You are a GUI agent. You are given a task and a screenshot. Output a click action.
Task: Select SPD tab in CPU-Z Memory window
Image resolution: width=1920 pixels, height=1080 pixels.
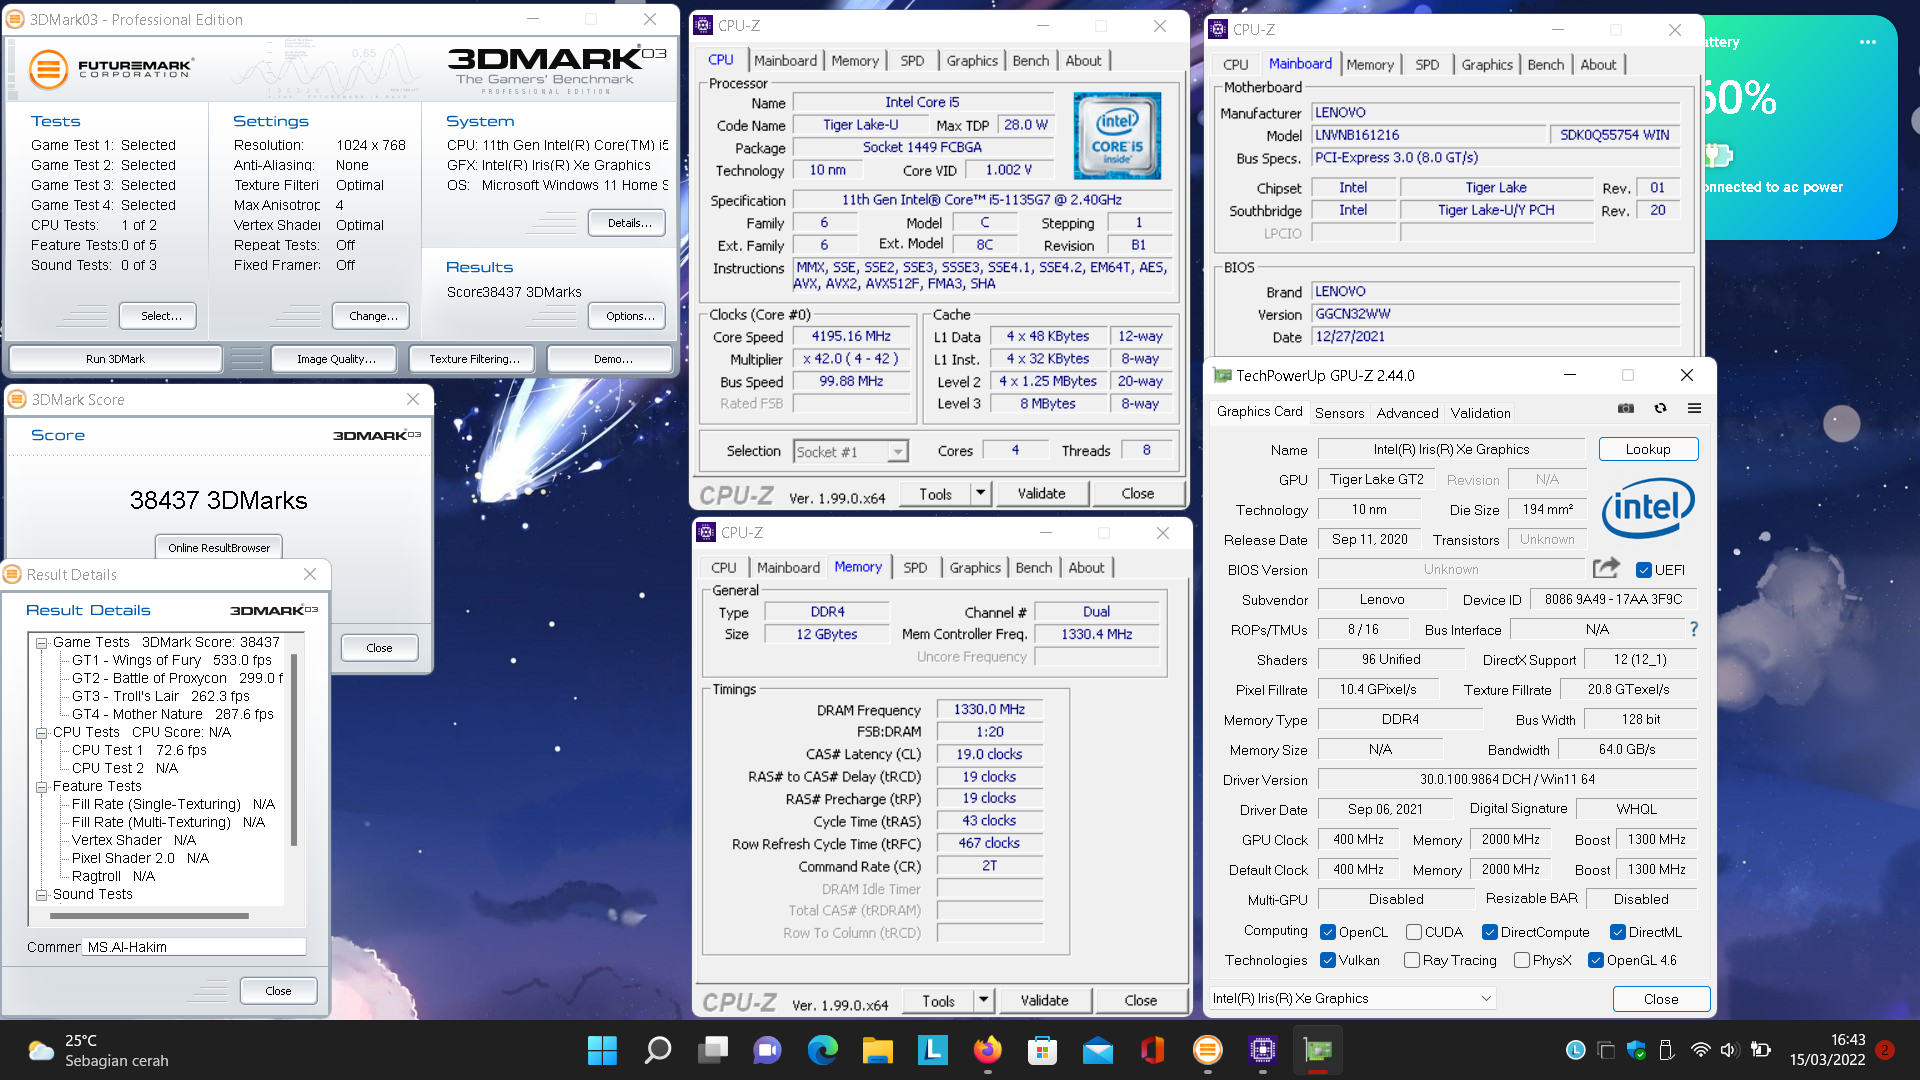coord(915,568)
